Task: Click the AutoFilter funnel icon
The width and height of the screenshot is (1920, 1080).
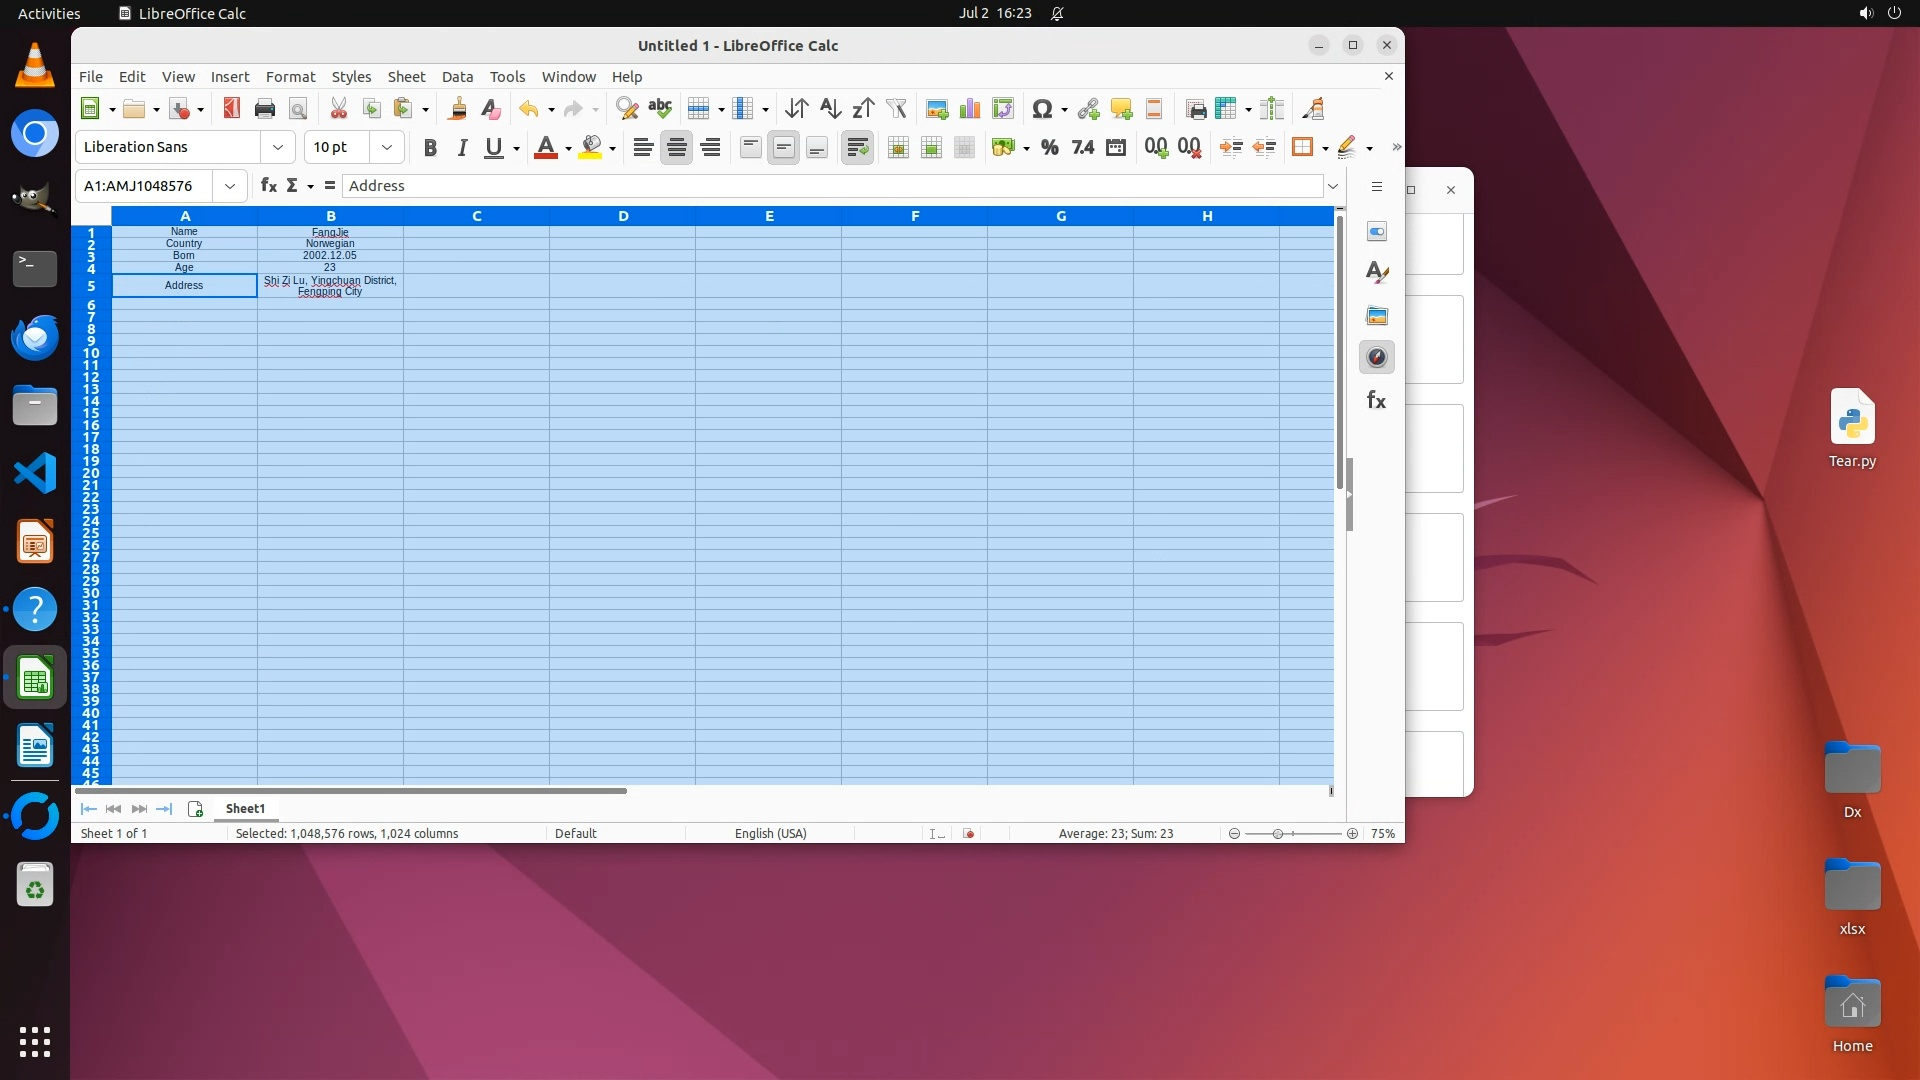Action: coord(896,109)
